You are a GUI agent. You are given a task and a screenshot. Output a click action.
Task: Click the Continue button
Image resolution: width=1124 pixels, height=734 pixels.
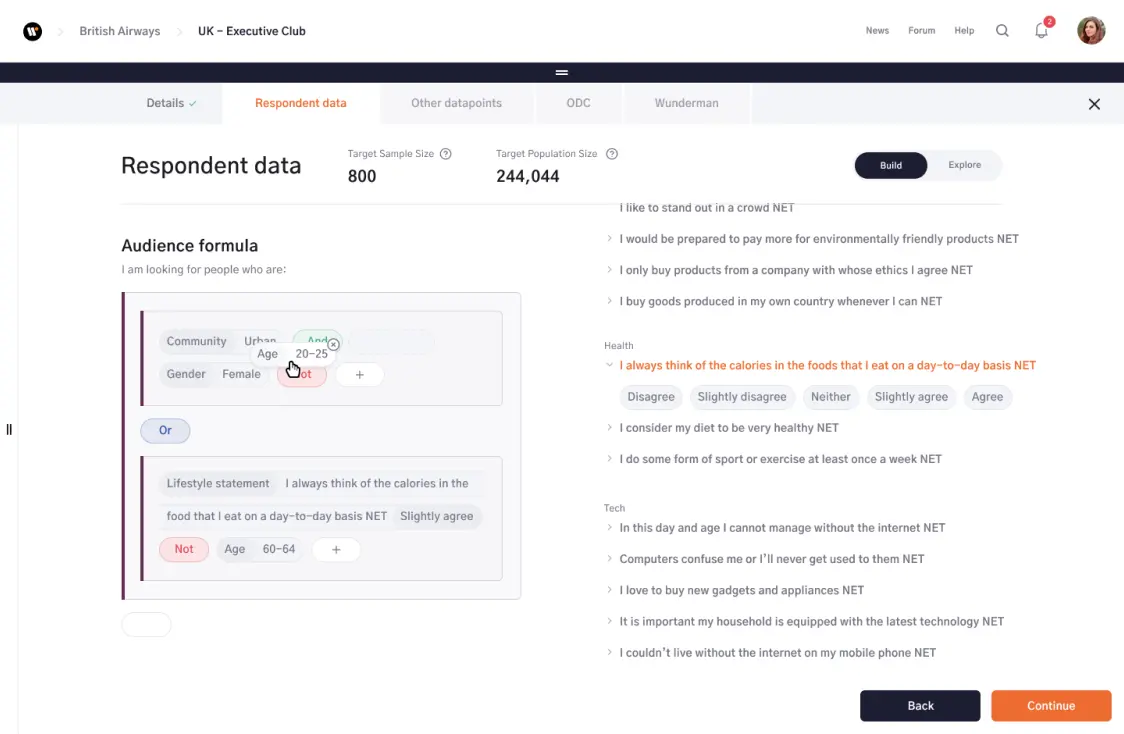1051,706
